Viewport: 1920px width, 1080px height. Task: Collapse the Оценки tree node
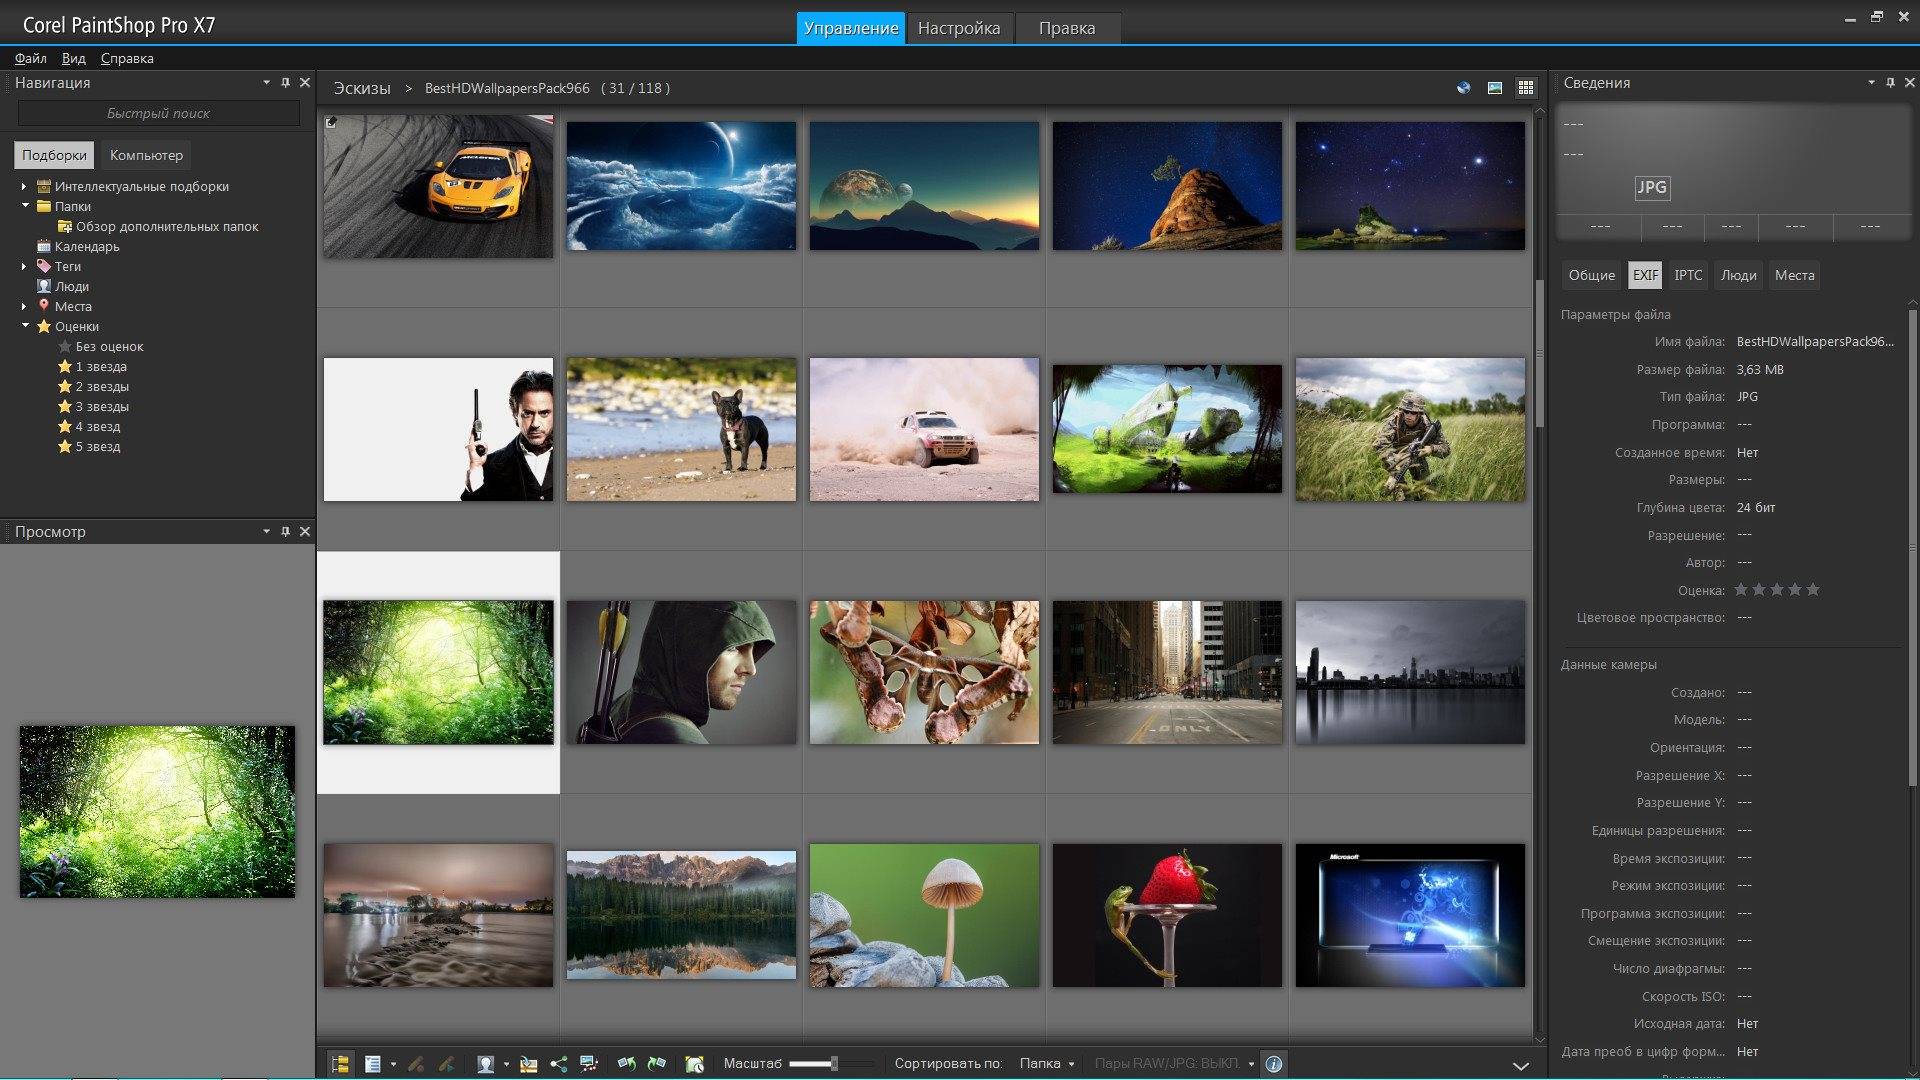[25, 326]
